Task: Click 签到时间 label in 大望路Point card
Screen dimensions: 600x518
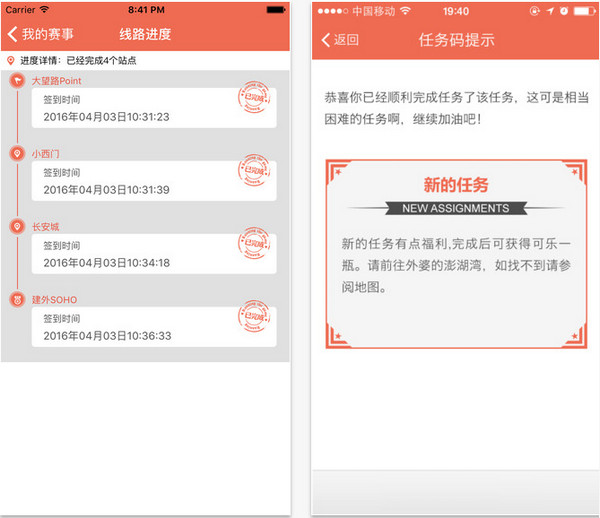Action: pyautogui.click(x=62, y=100)
